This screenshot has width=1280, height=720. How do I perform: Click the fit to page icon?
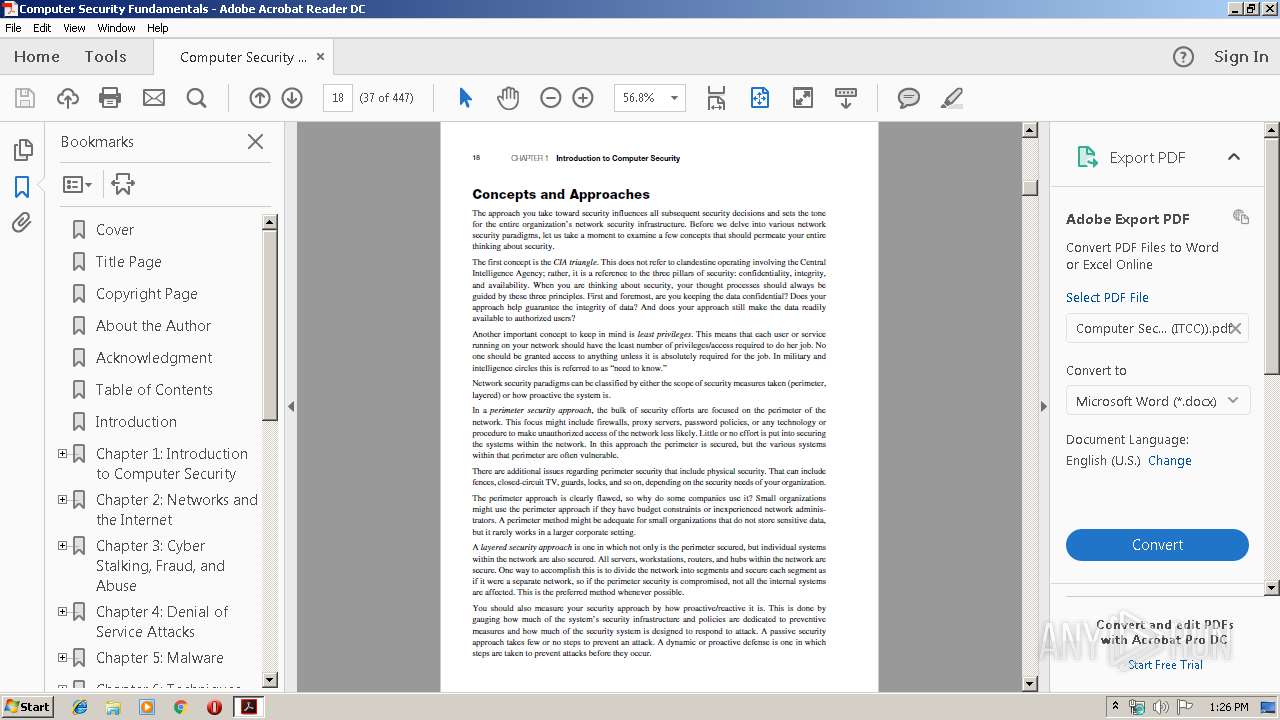(759, 98)
